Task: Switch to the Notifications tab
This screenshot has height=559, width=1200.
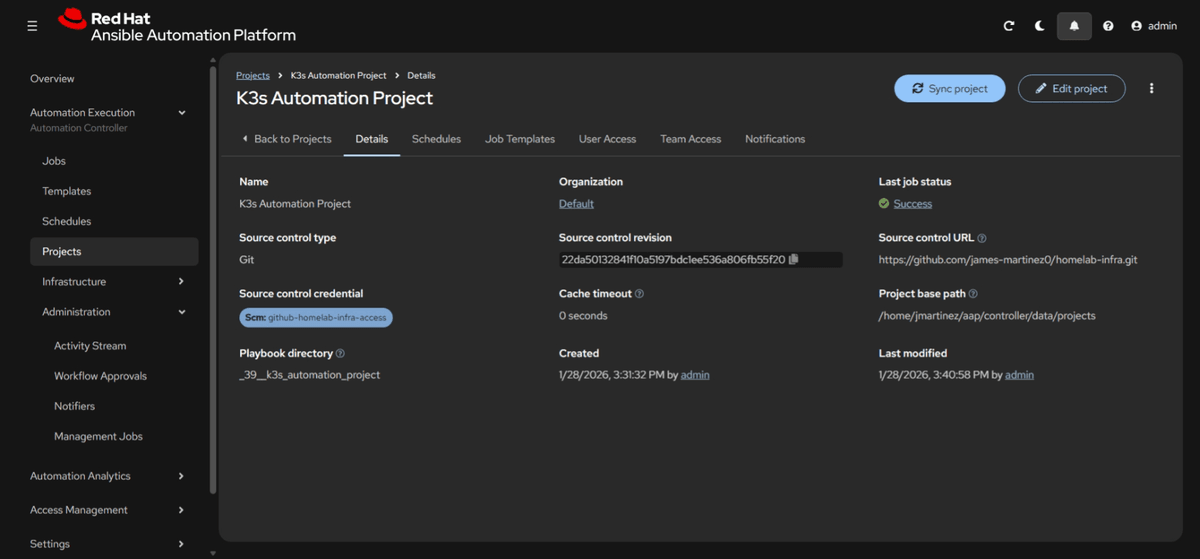Action: (x=775, y=139)
